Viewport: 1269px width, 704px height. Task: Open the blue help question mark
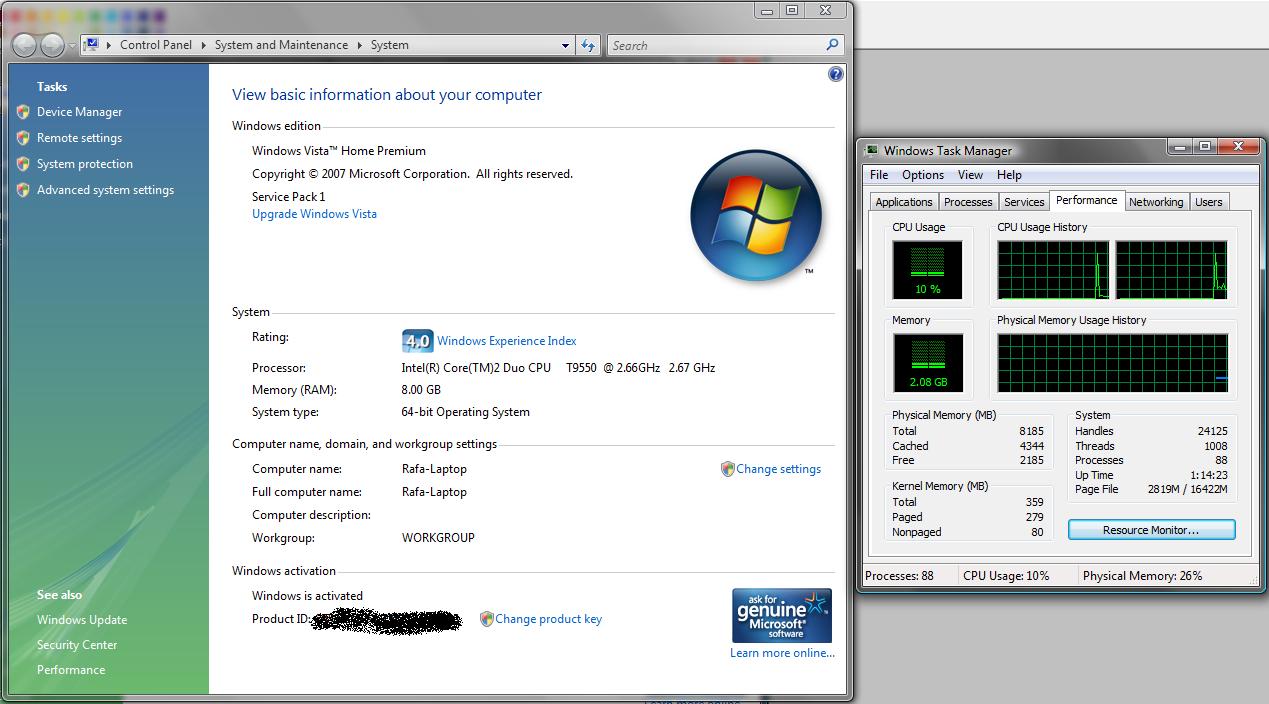tap(836, 74)
